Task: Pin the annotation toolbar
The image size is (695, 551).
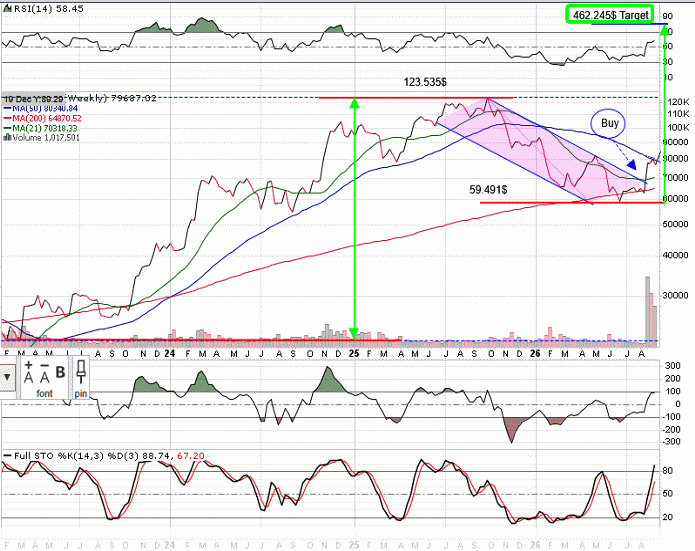Action: coord(81,372)
